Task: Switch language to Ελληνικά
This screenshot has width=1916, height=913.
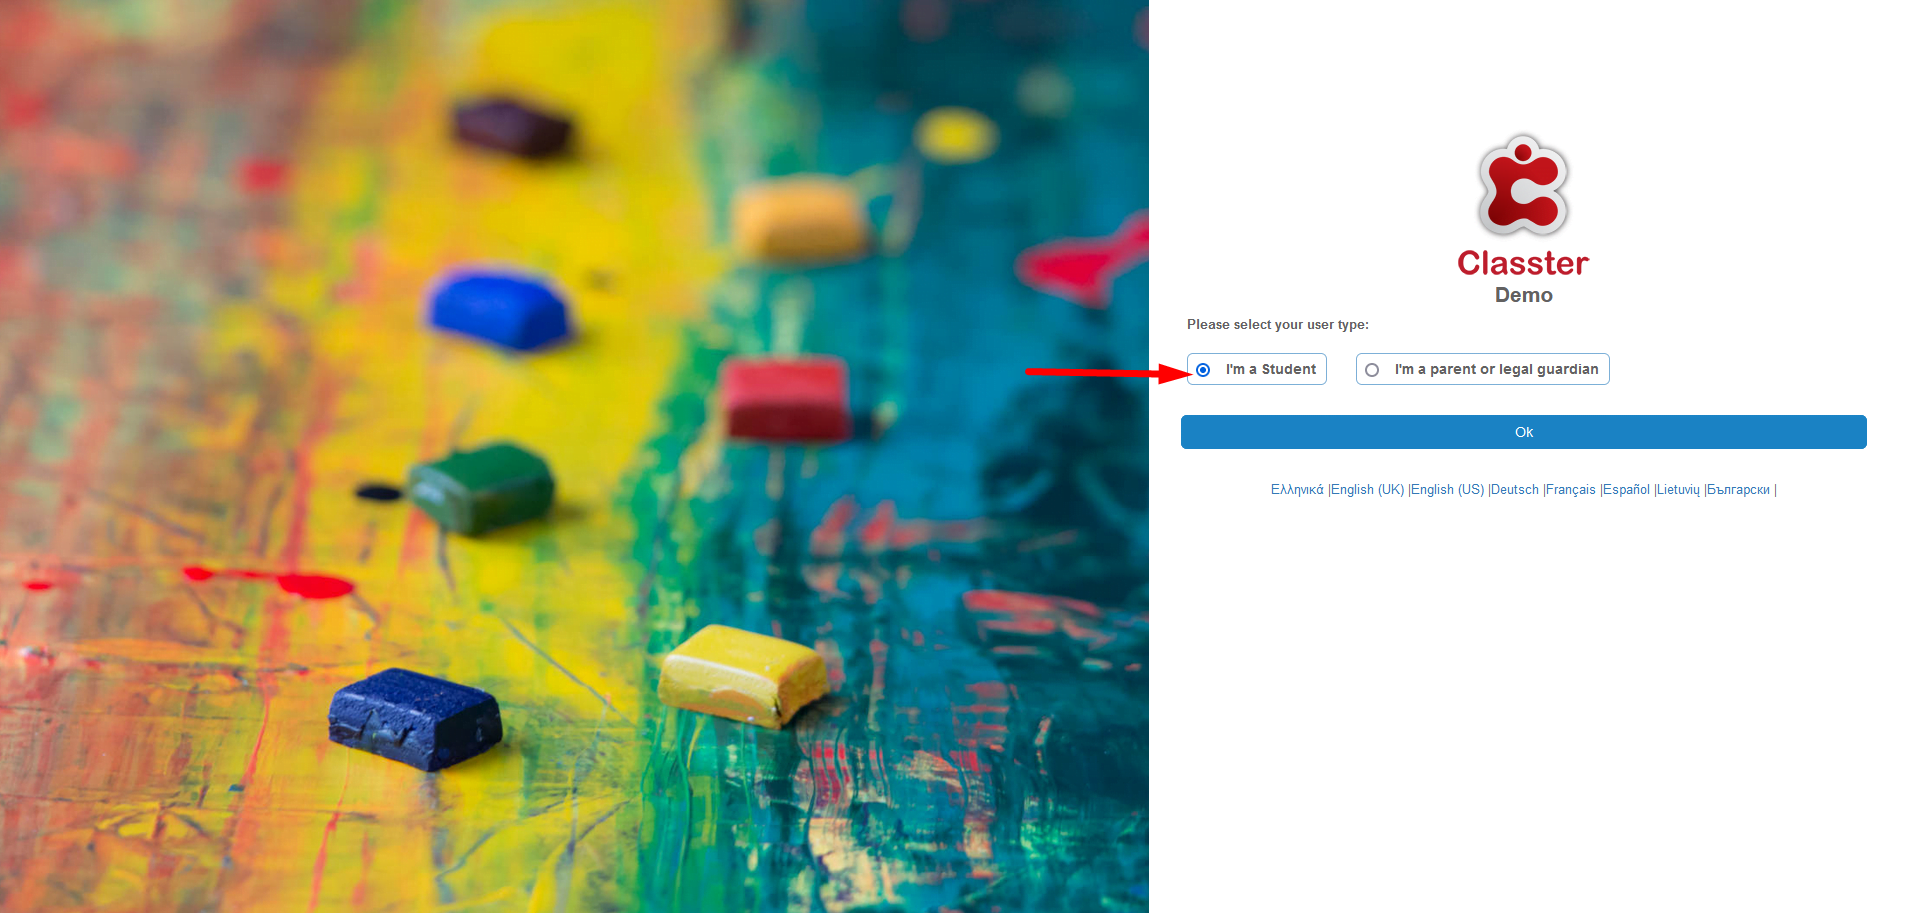Action: click(x=1296, y=490)
